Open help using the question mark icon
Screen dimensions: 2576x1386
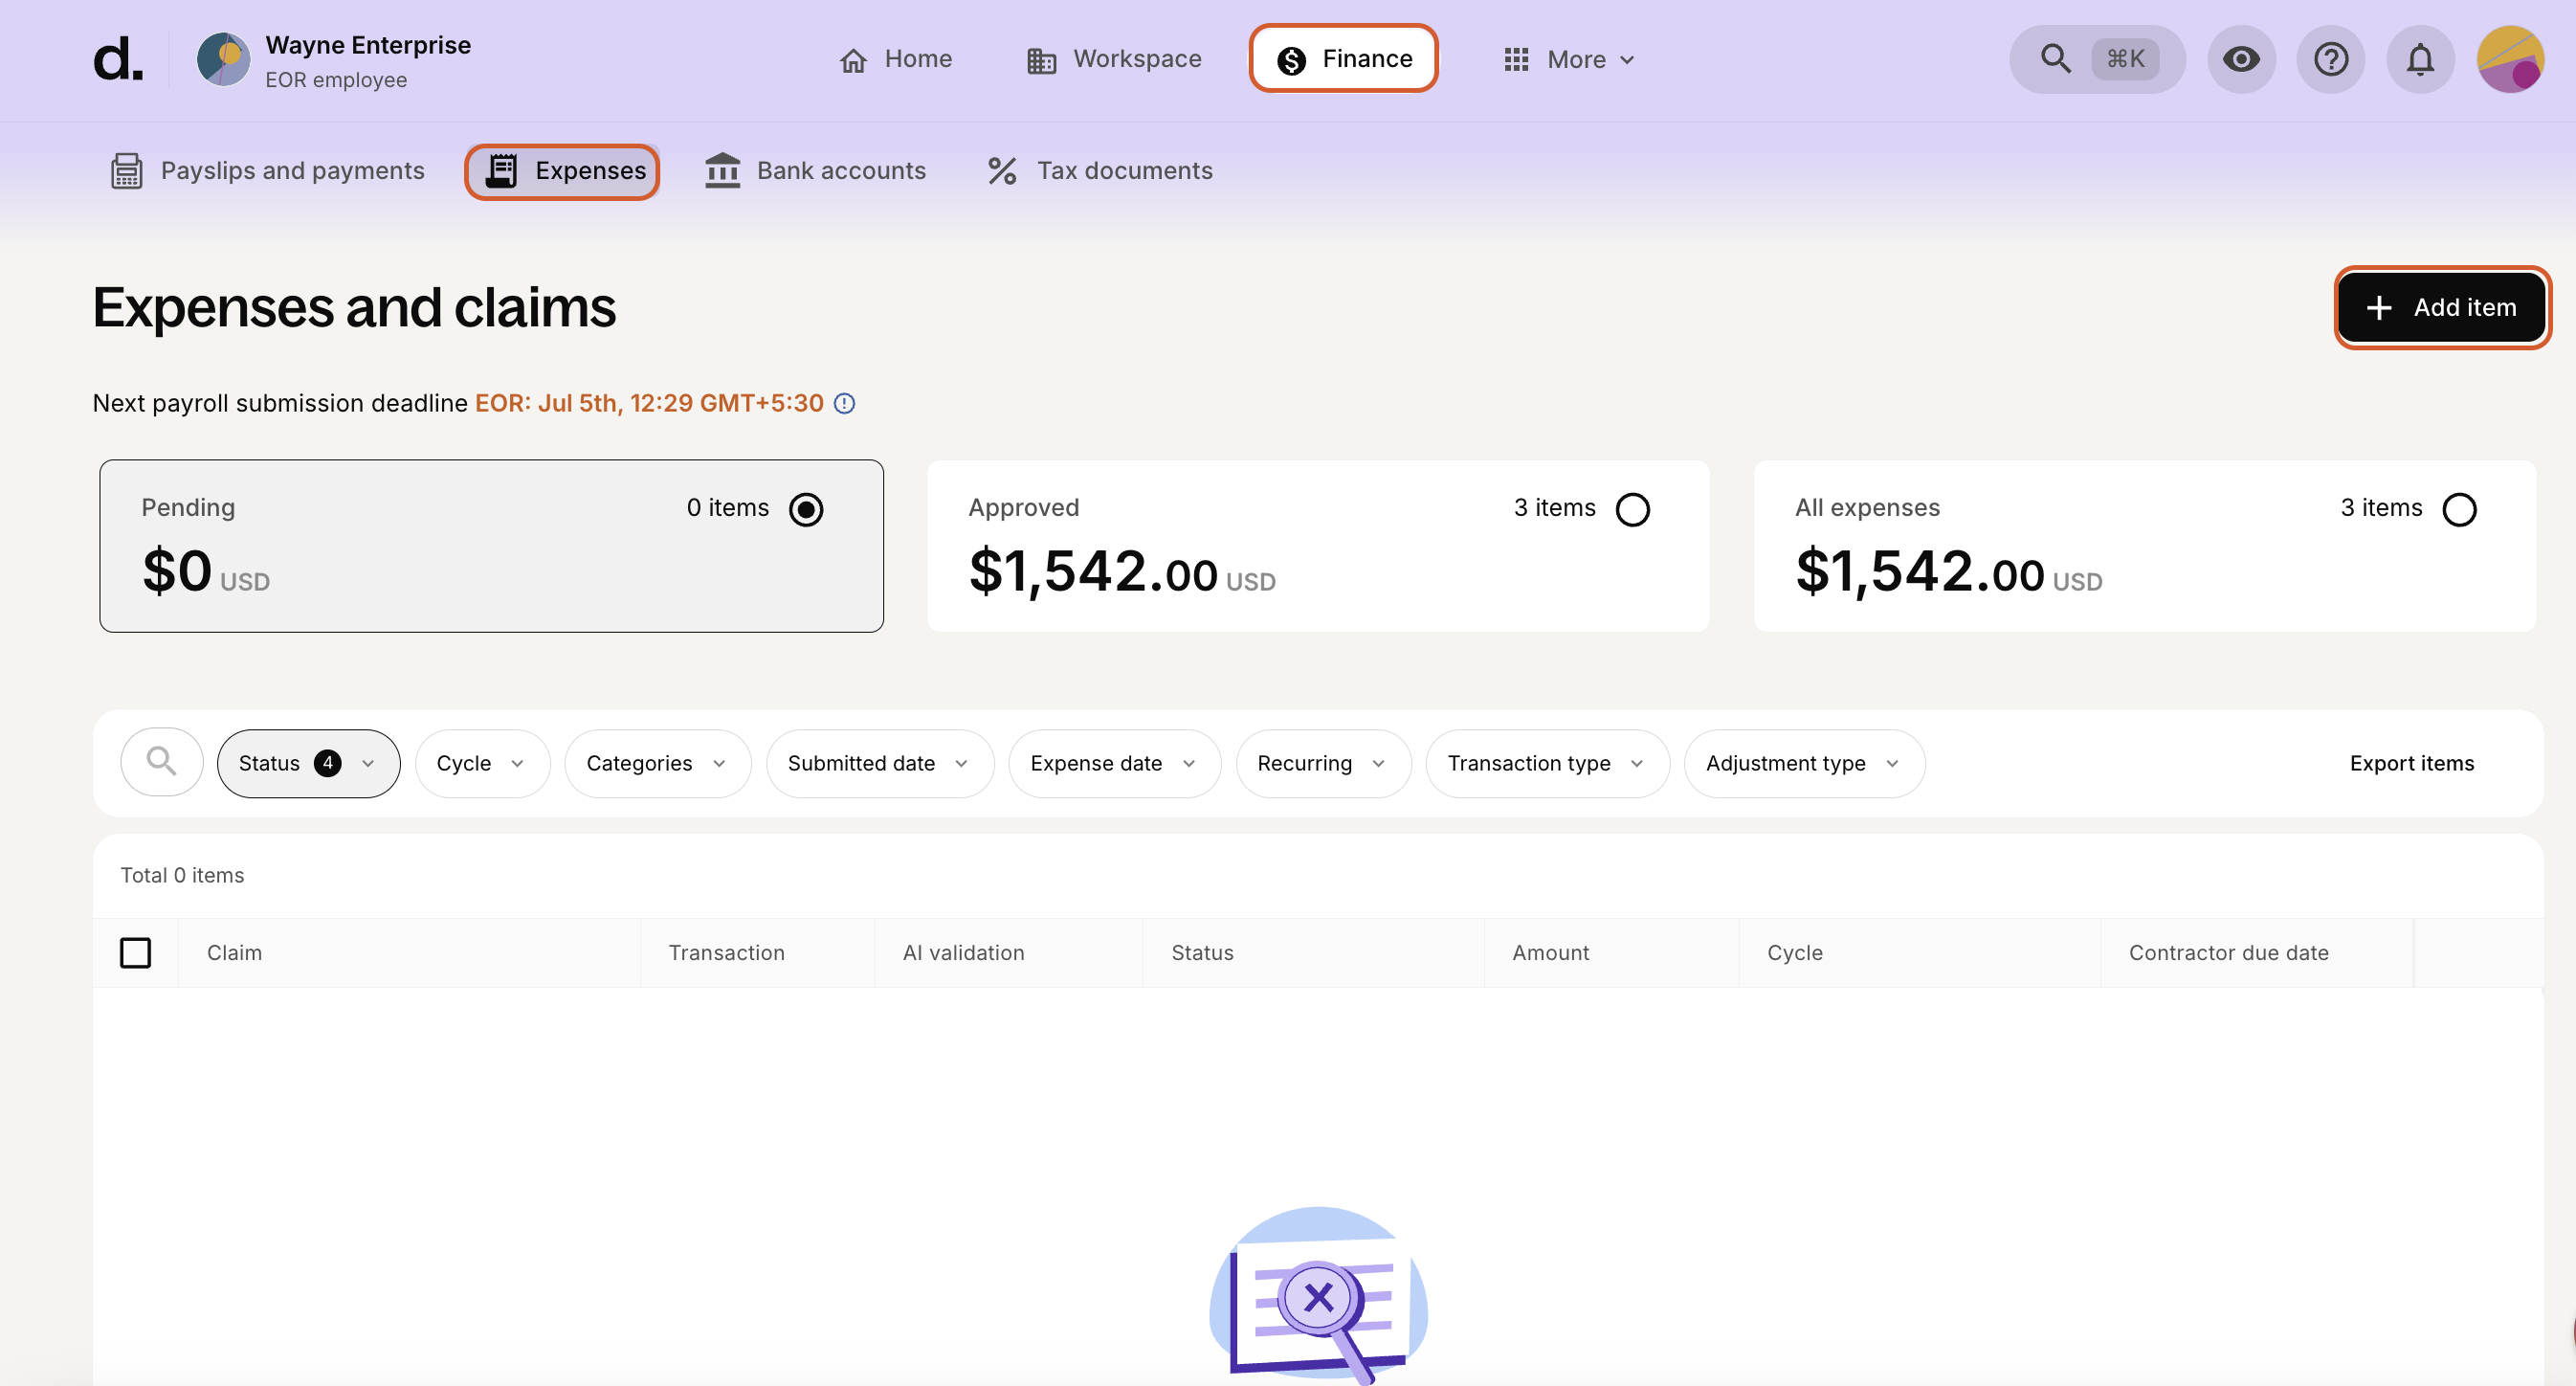pyautogui.click(x=2331, y=58)
